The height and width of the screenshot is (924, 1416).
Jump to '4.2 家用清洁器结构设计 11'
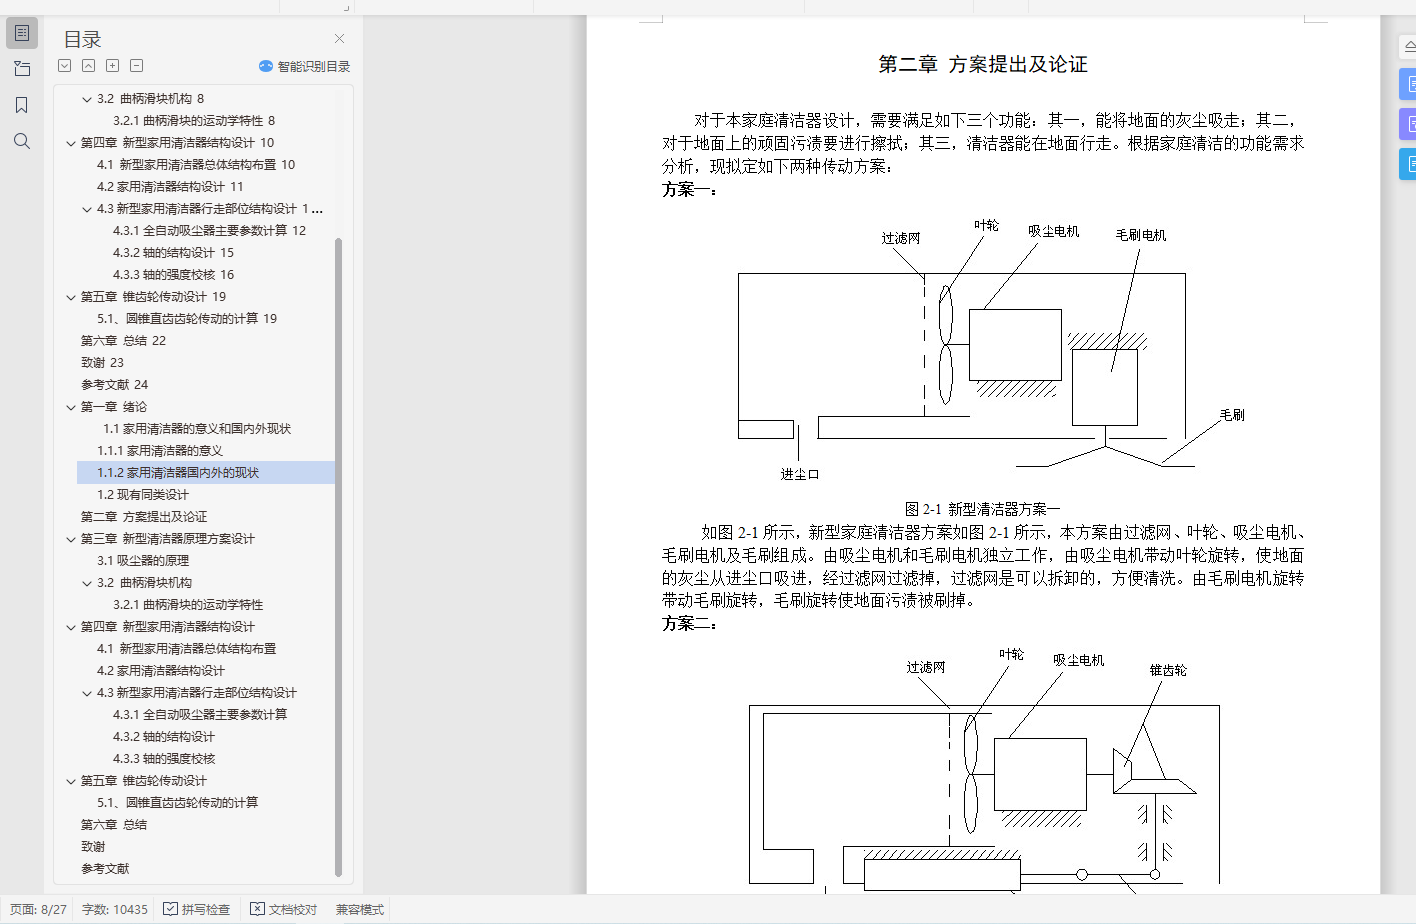coord(170,187)
